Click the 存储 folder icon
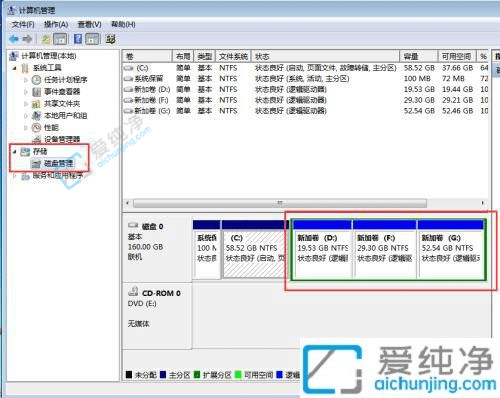This screenshot has height=398, width=500. [x=25, y=151]
